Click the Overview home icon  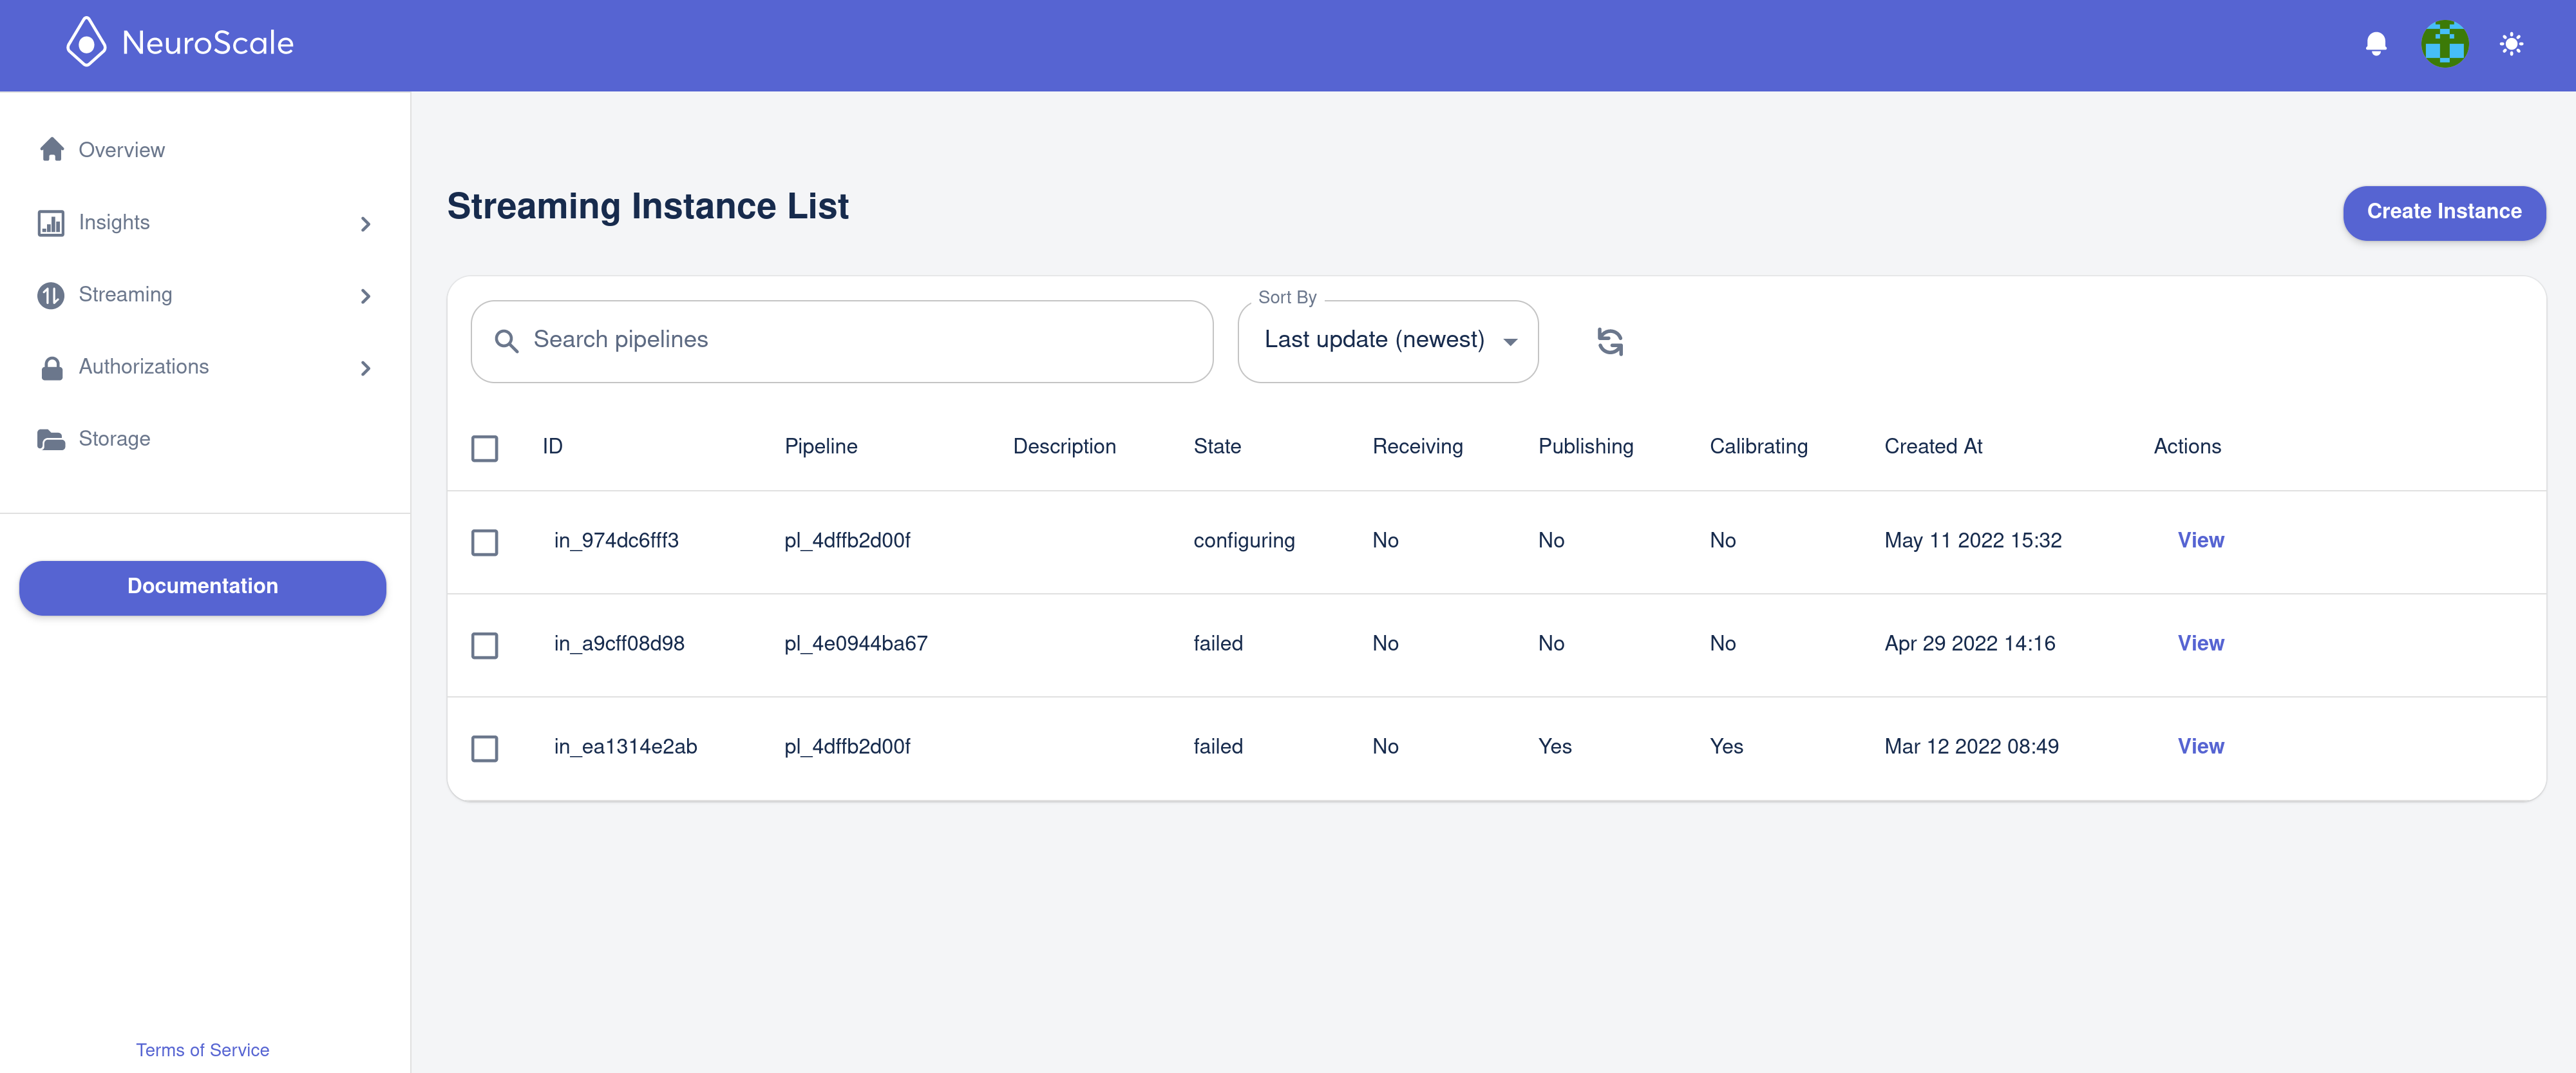click(x=51, y=150)
